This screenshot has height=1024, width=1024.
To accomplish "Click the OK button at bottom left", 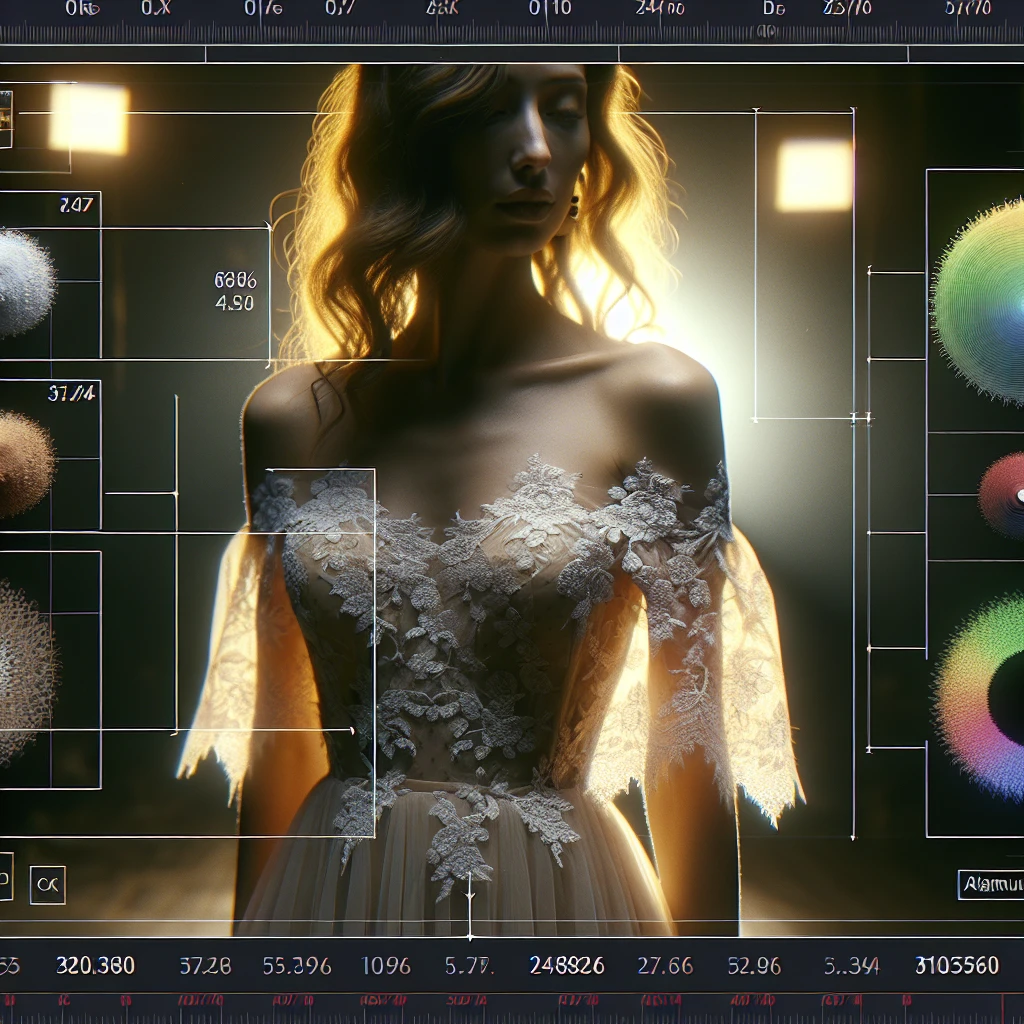I will tap(48, 885).
